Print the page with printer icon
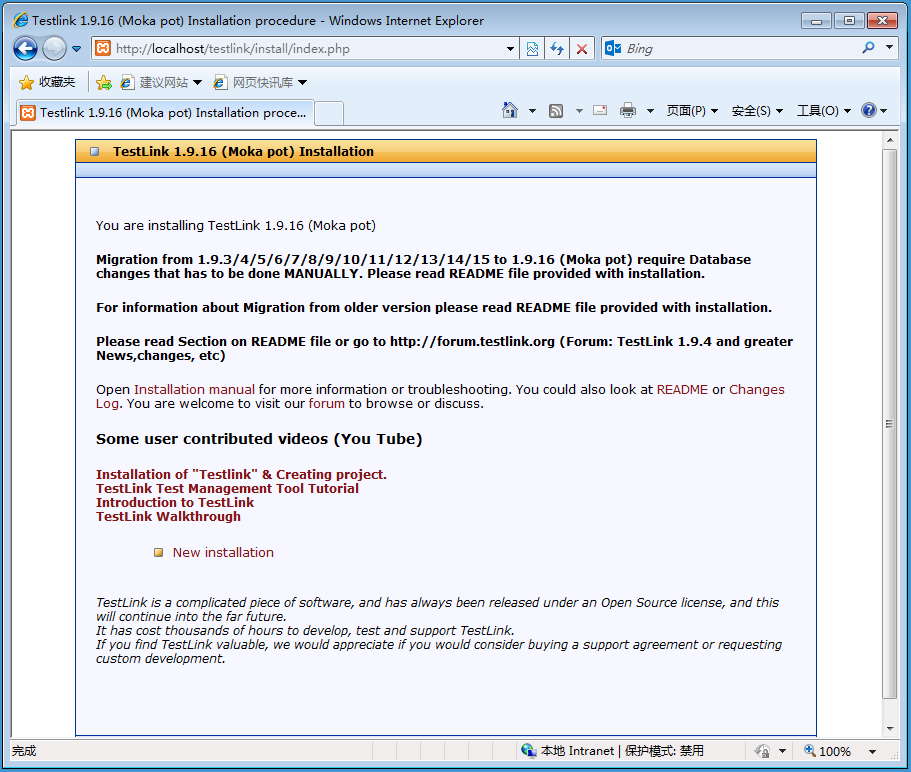The height and width of the screenshot is (772, 911). pos(628,110)
